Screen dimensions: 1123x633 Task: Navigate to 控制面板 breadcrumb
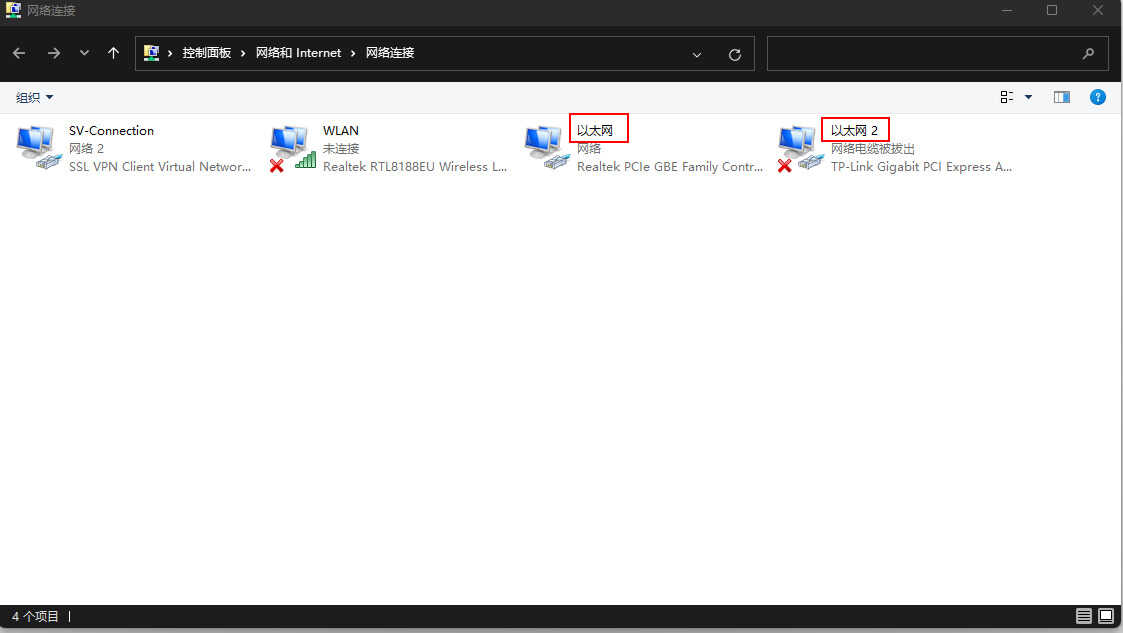206,53
